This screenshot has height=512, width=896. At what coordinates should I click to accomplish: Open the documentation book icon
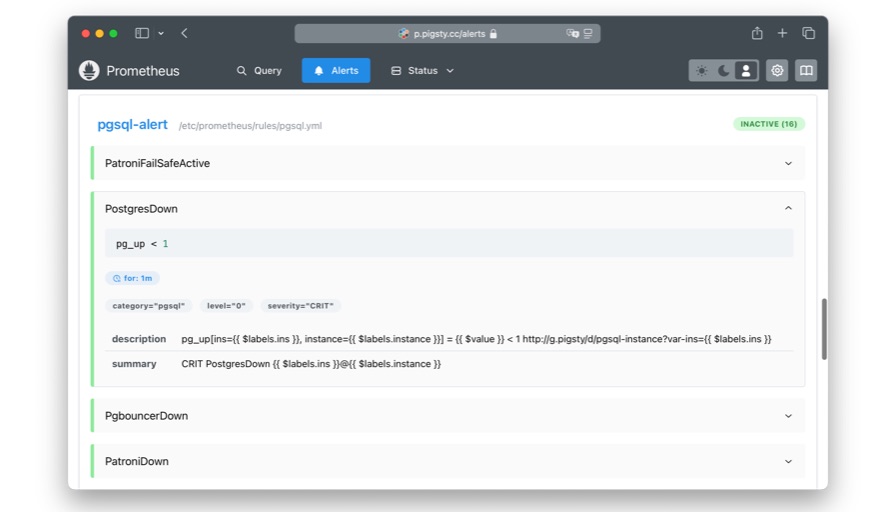[x=806, y=71]
